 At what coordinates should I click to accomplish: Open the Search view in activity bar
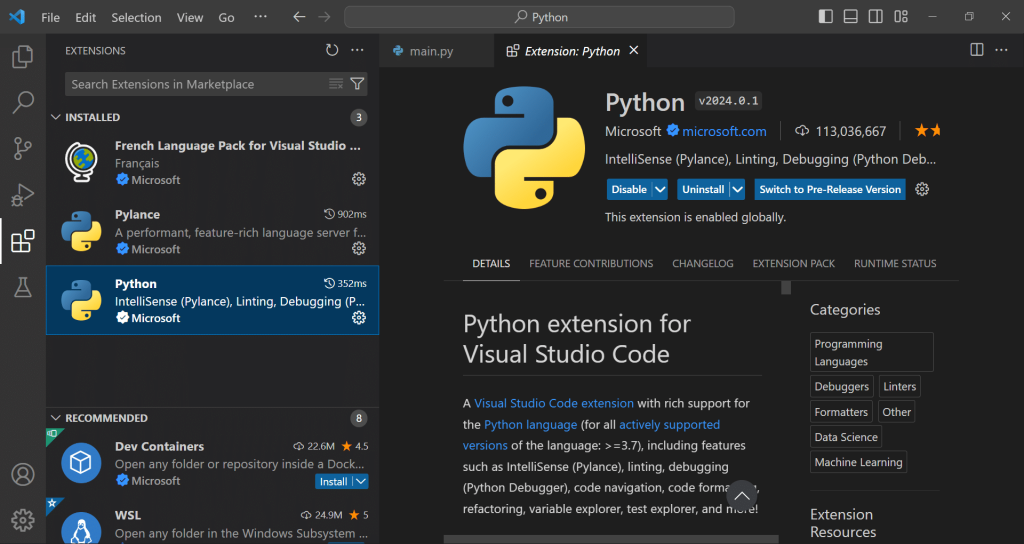[23, 103]
